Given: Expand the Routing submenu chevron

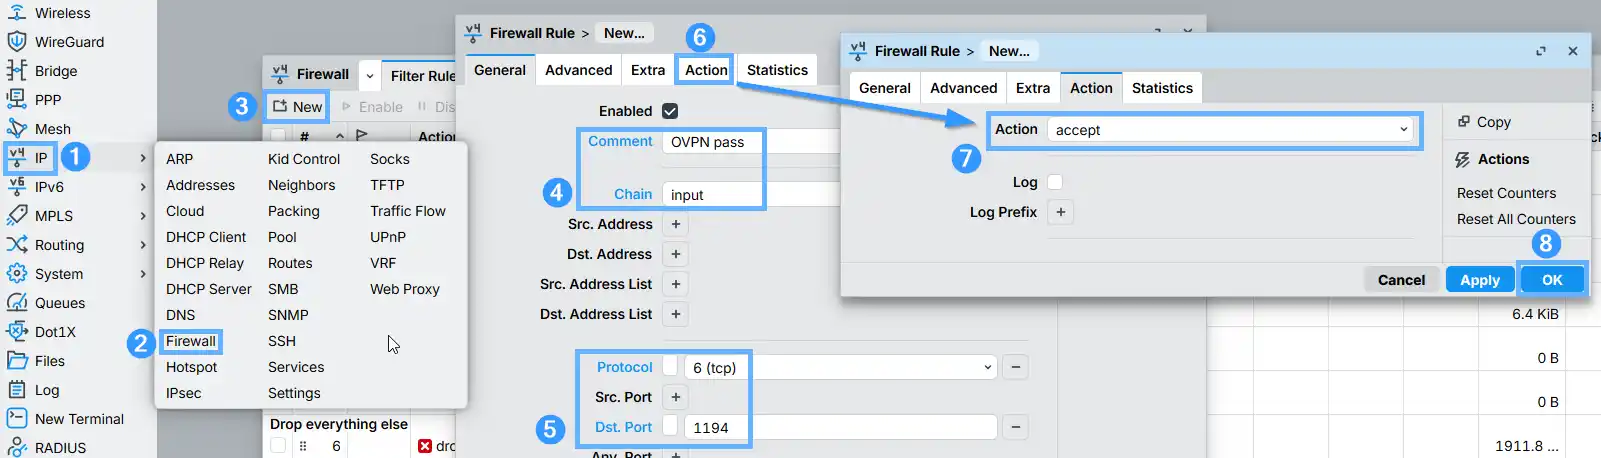Looking at the screenshot, I should pos(143,245).
